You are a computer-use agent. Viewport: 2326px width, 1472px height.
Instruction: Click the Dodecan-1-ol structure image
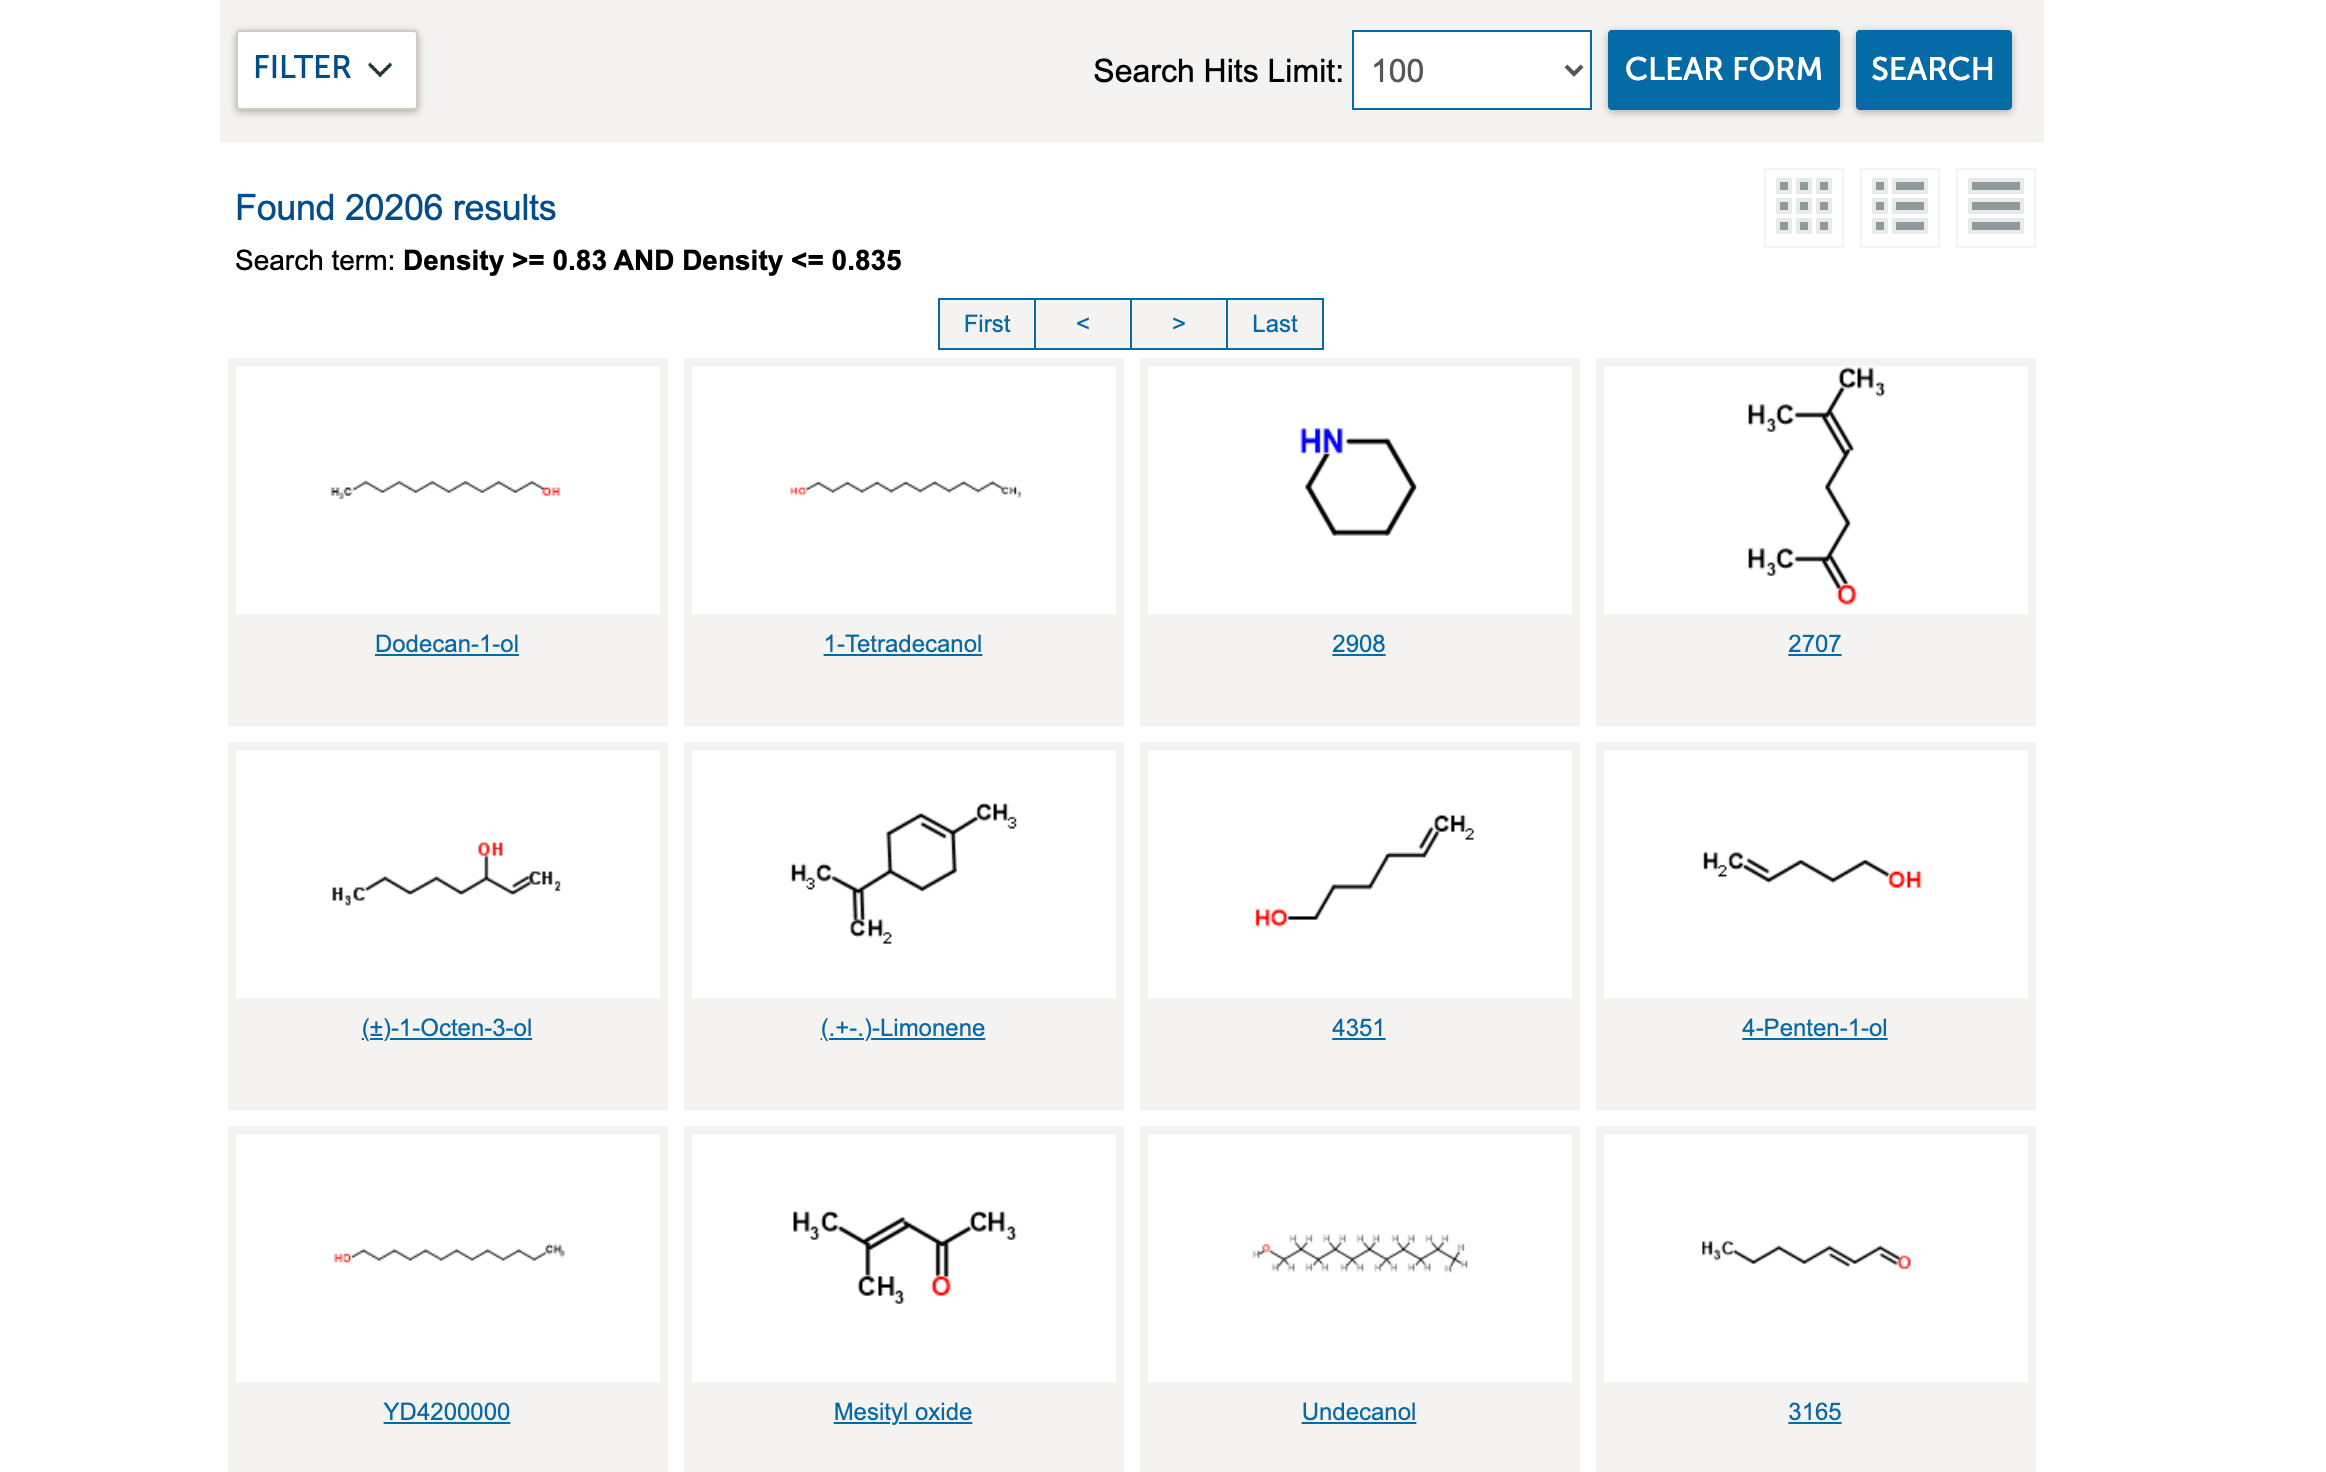[x=448, y=490]
